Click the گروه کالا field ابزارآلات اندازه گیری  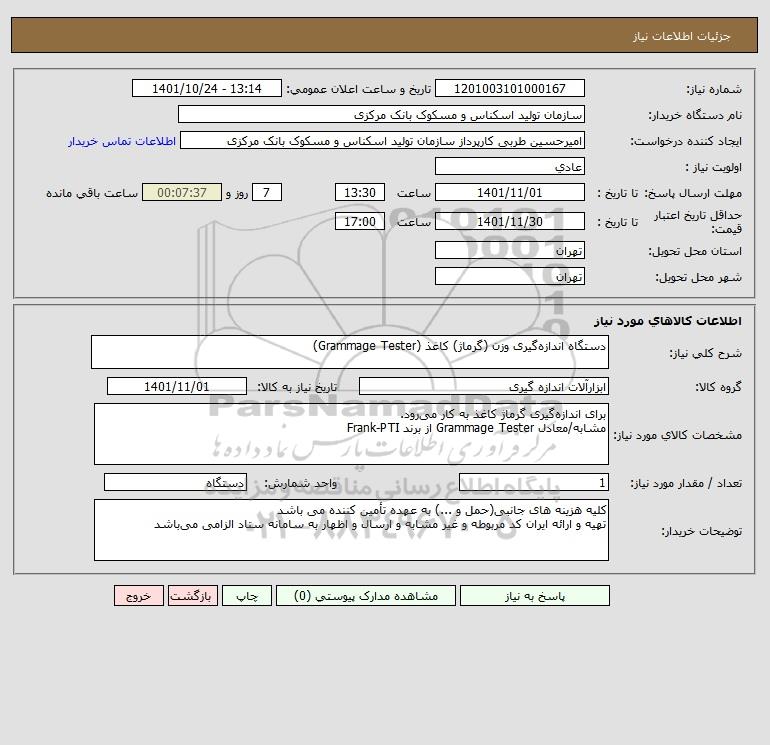pos(484,386)
